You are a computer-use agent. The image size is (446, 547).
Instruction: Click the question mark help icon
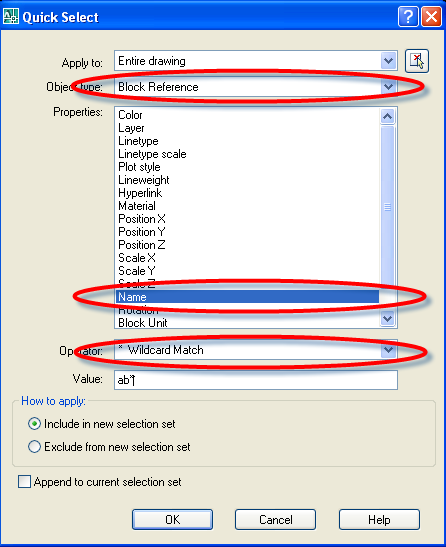pyautogui.click(x=408, y=16)
